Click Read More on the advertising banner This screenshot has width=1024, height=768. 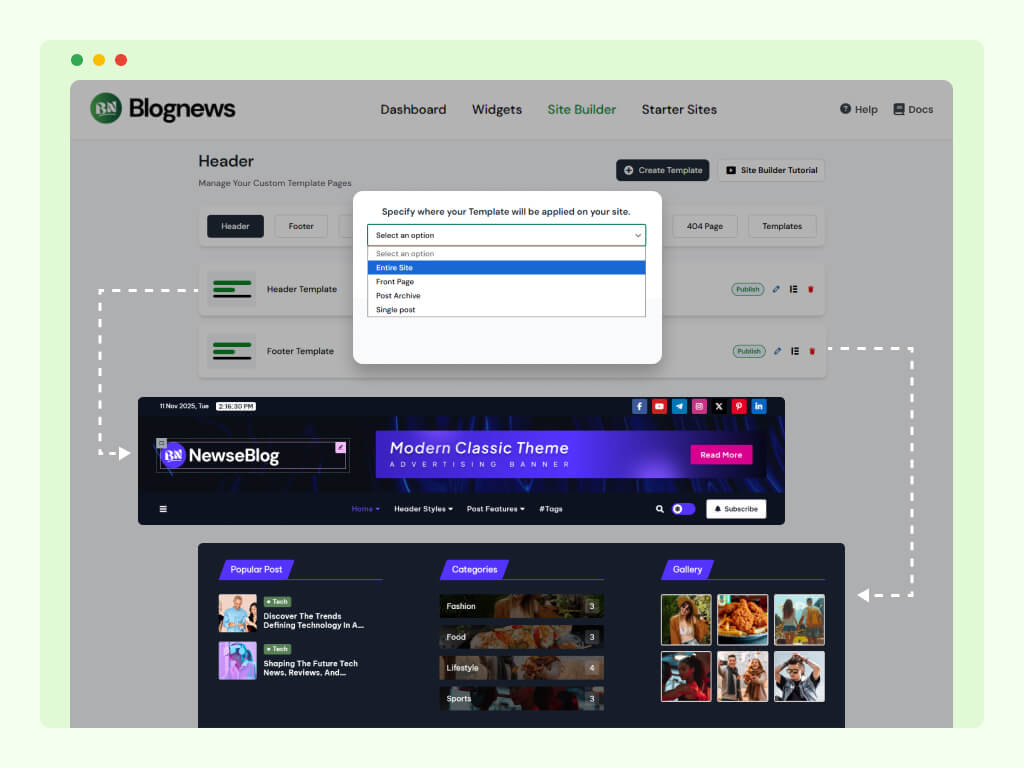click(x=721, y=455)
